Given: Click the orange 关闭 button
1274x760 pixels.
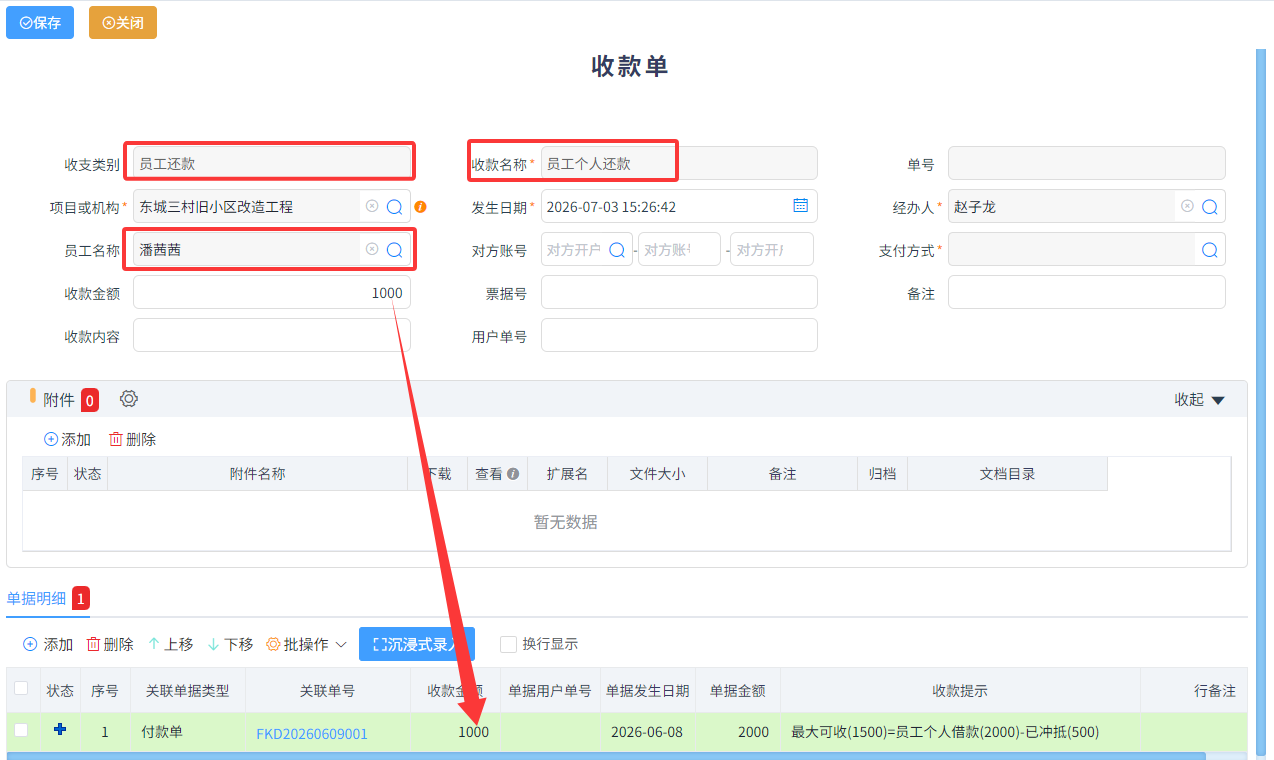Looking at the screenshot, I should point(123,22).
